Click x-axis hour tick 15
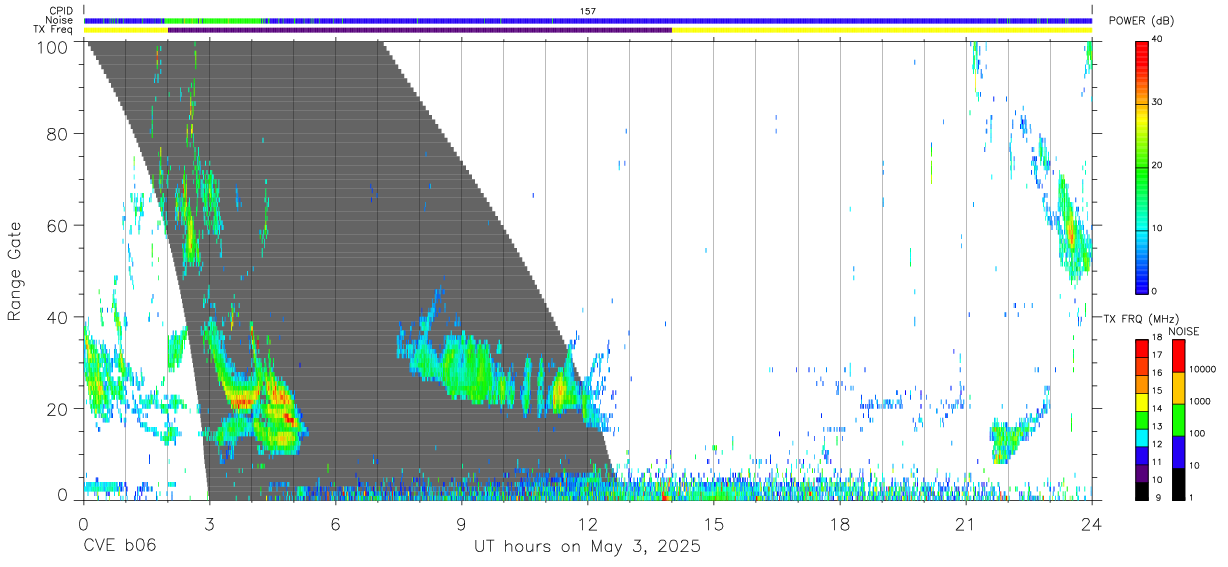 [x=713, y=523]
